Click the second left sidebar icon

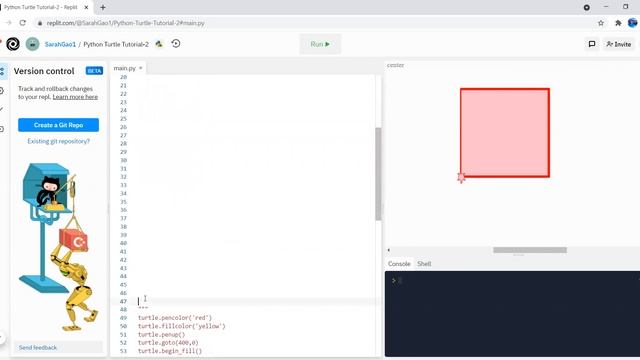(2, 91)
